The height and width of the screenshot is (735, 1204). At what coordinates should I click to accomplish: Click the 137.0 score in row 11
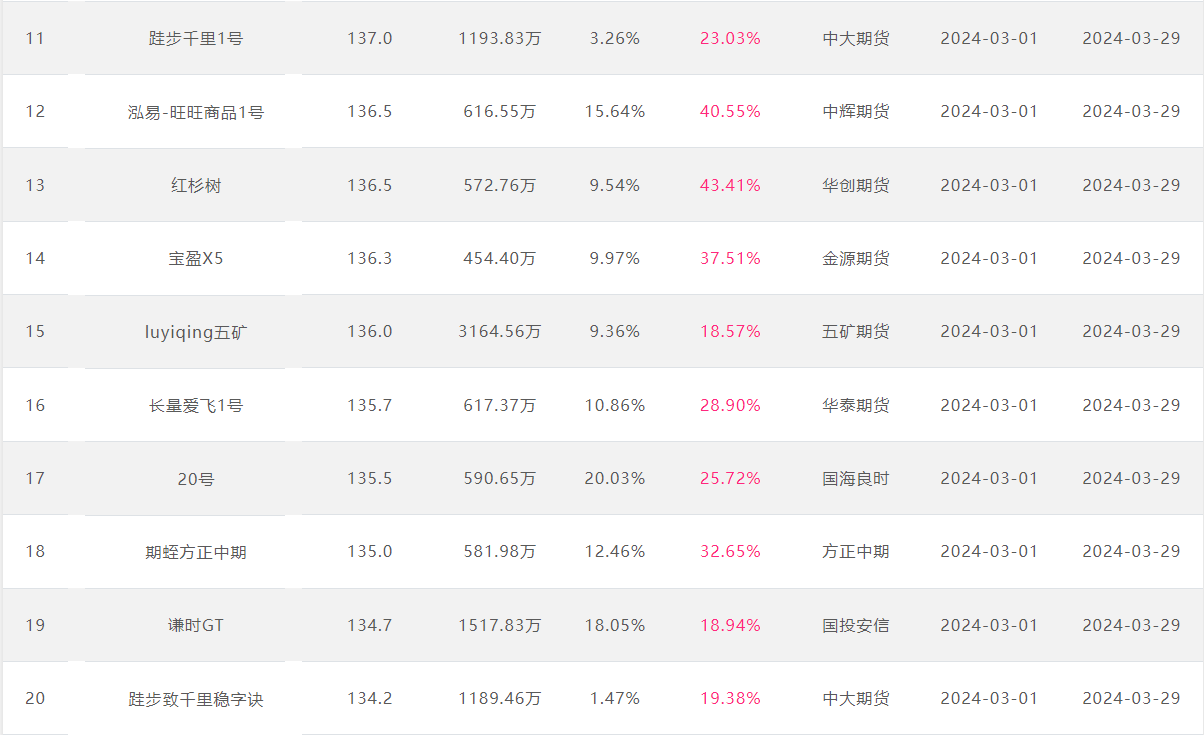coord(370,38)
